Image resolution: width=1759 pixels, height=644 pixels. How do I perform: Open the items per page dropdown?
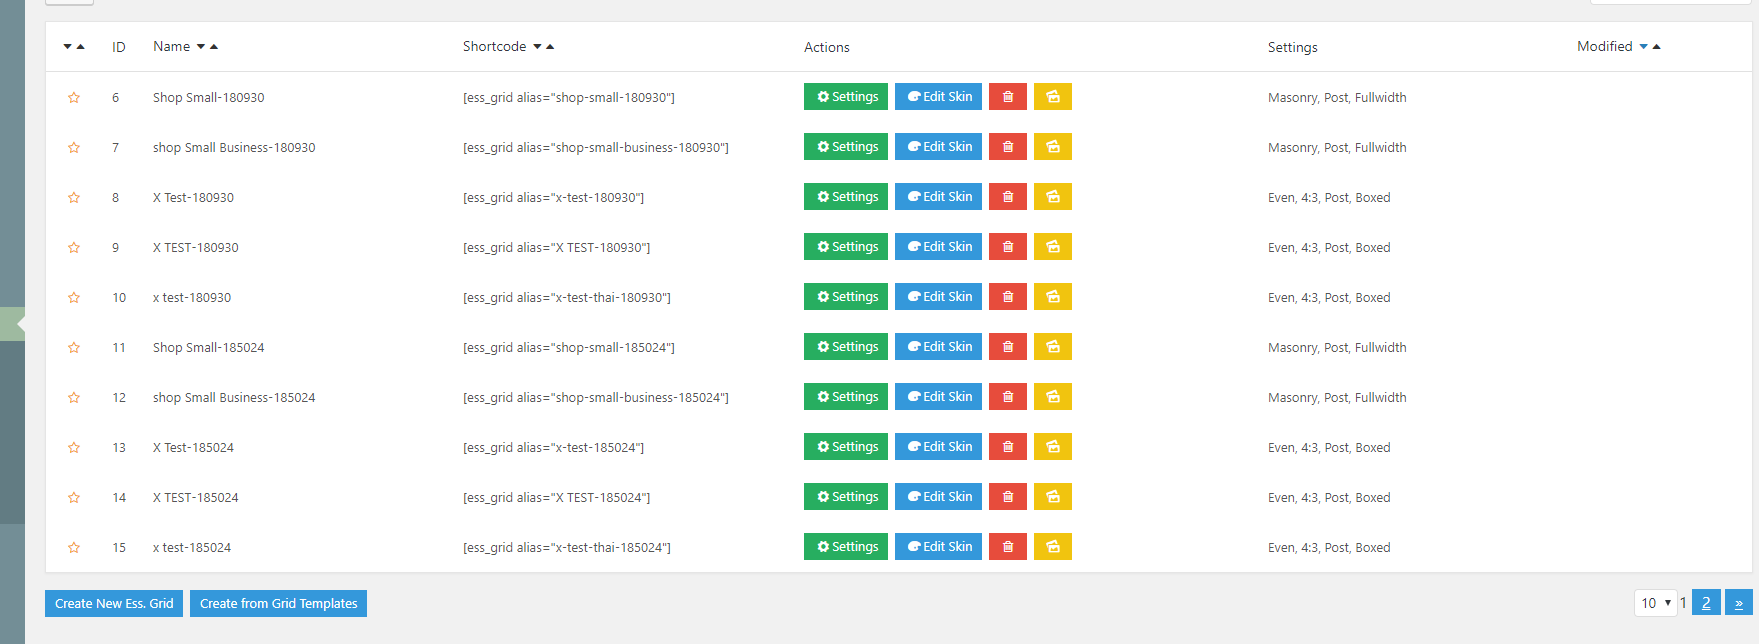[x=1655, y=603]
